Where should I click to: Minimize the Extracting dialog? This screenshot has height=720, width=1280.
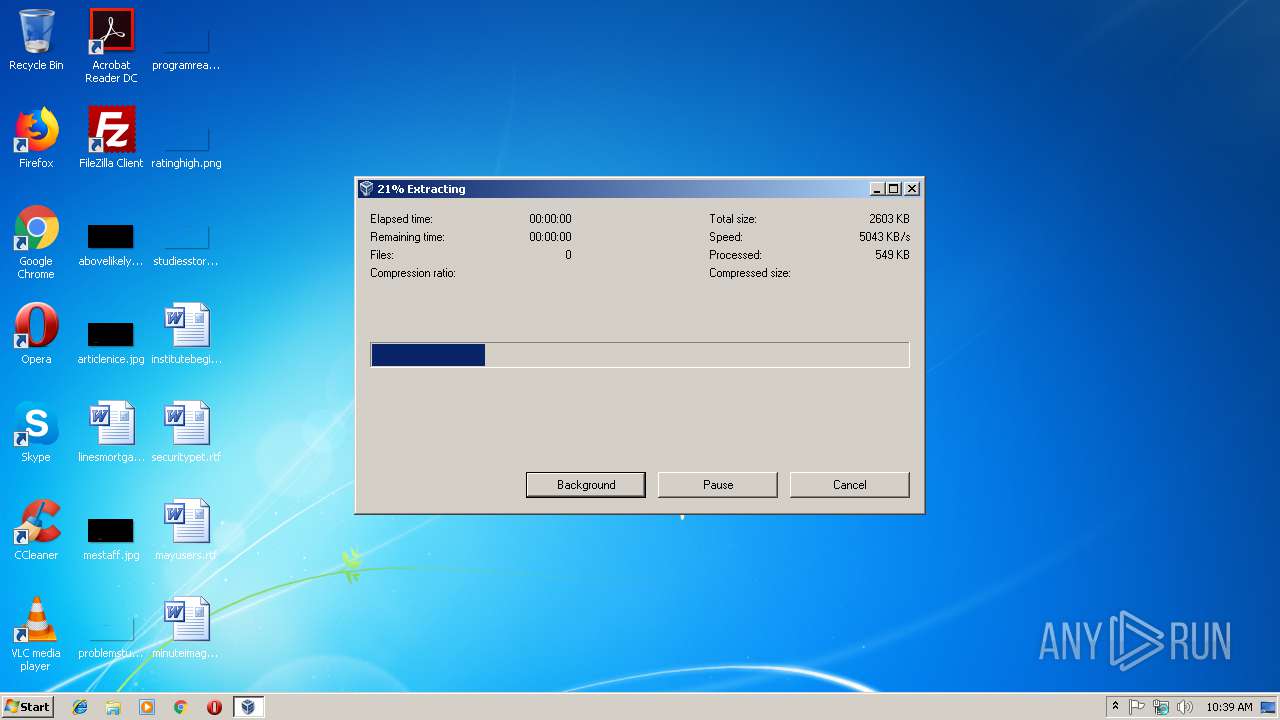(x=877, y=189)
